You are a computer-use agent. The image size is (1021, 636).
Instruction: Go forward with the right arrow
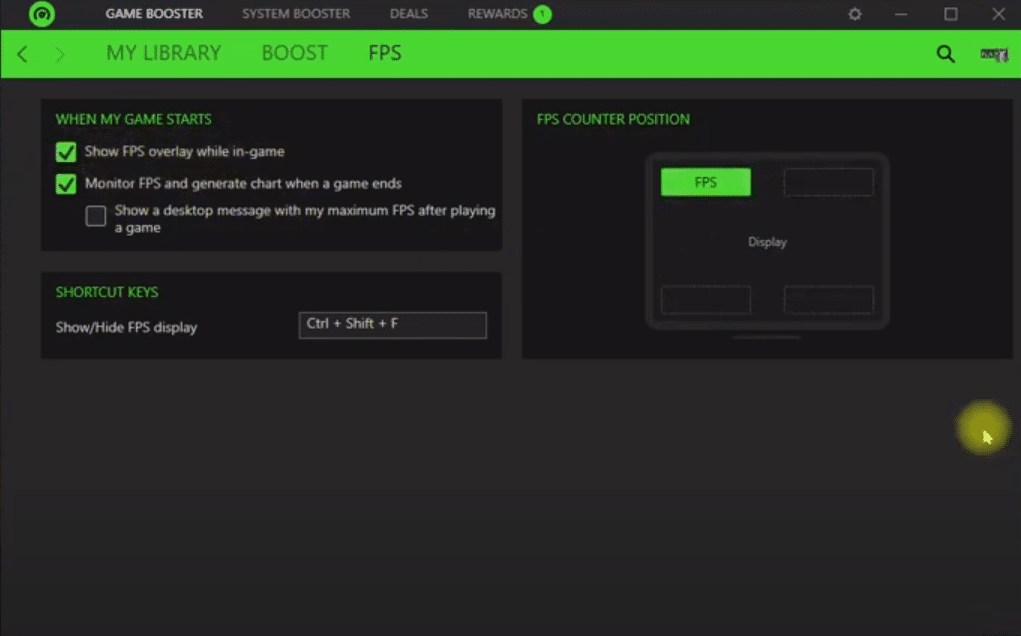click(x=60, y=54)
